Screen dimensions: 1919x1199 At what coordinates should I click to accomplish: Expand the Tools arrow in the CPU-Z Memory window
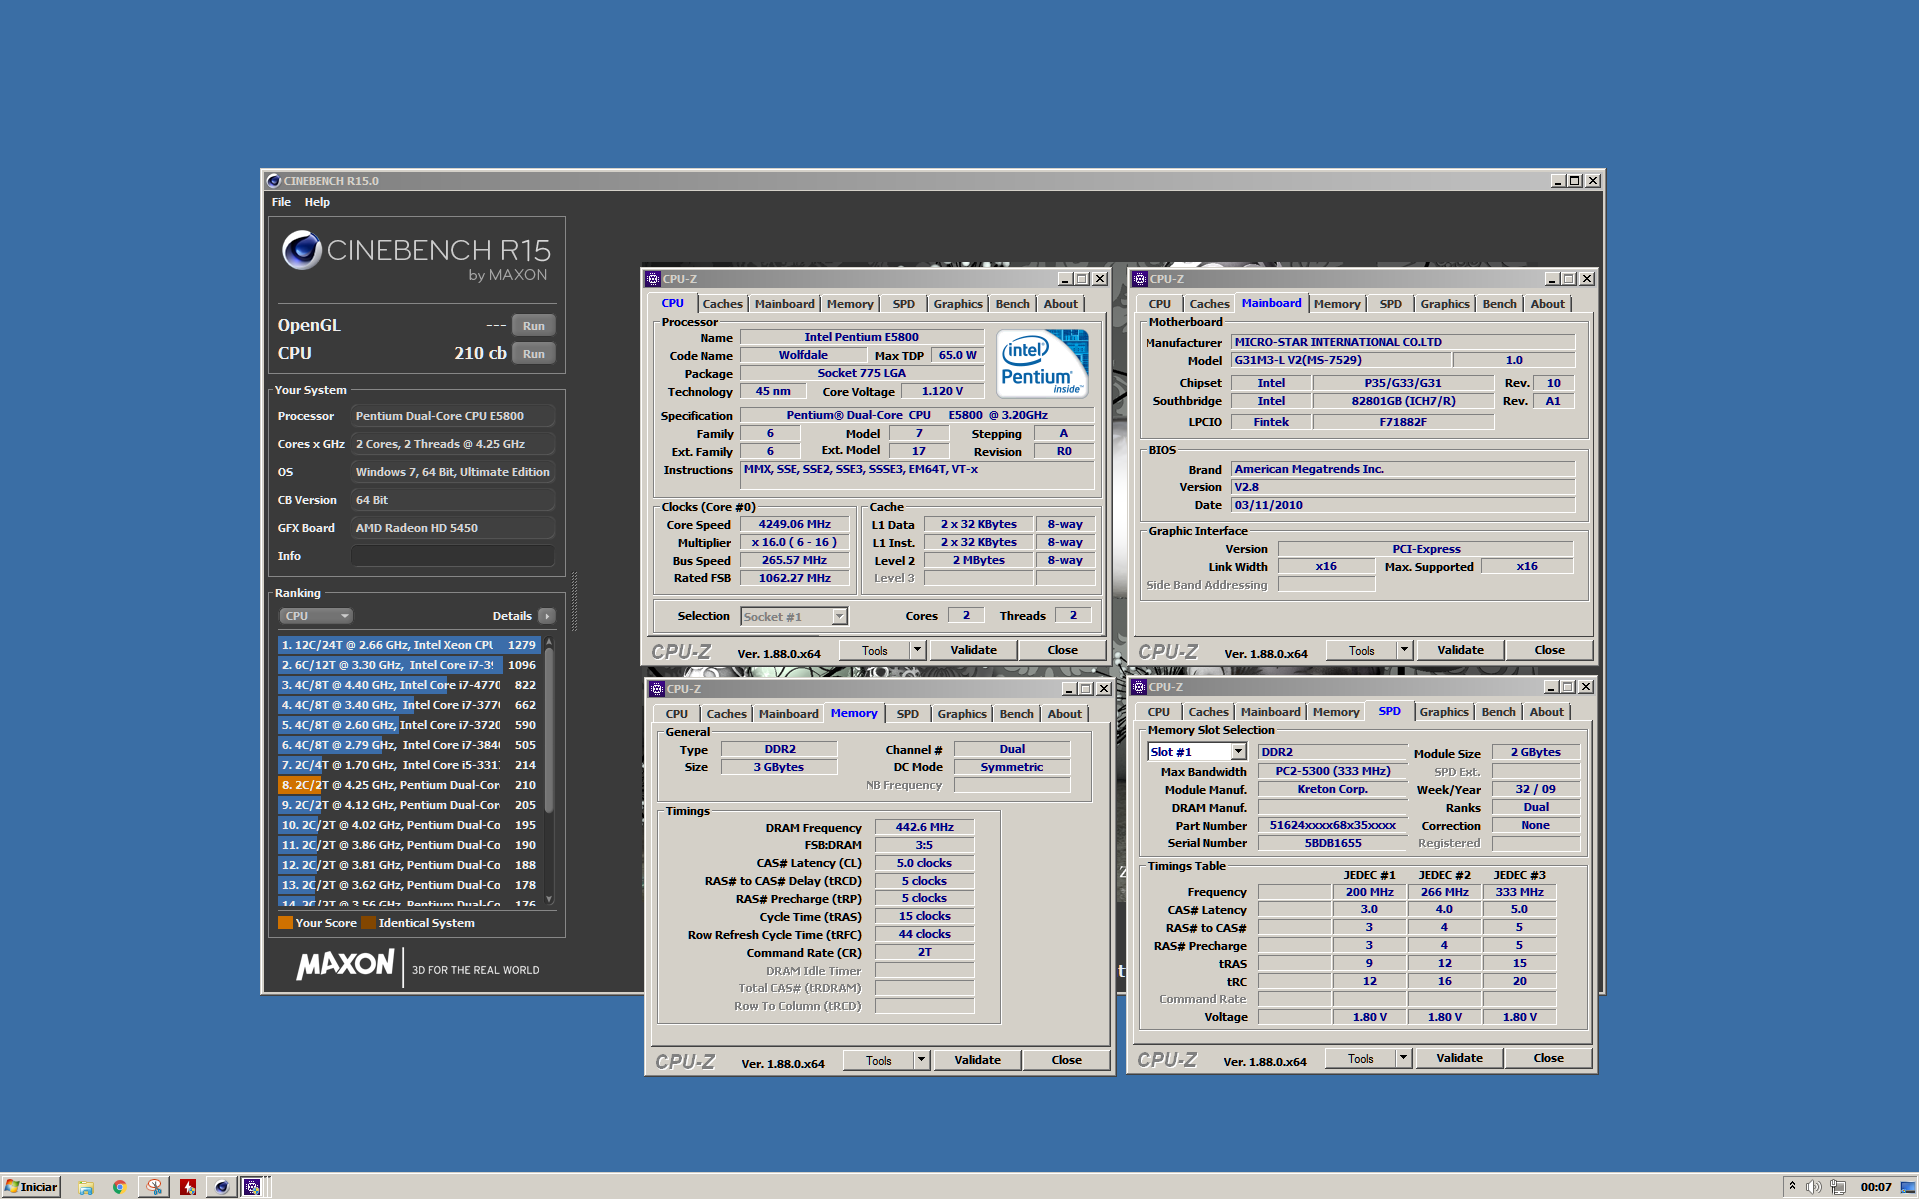coord(921,1060)
